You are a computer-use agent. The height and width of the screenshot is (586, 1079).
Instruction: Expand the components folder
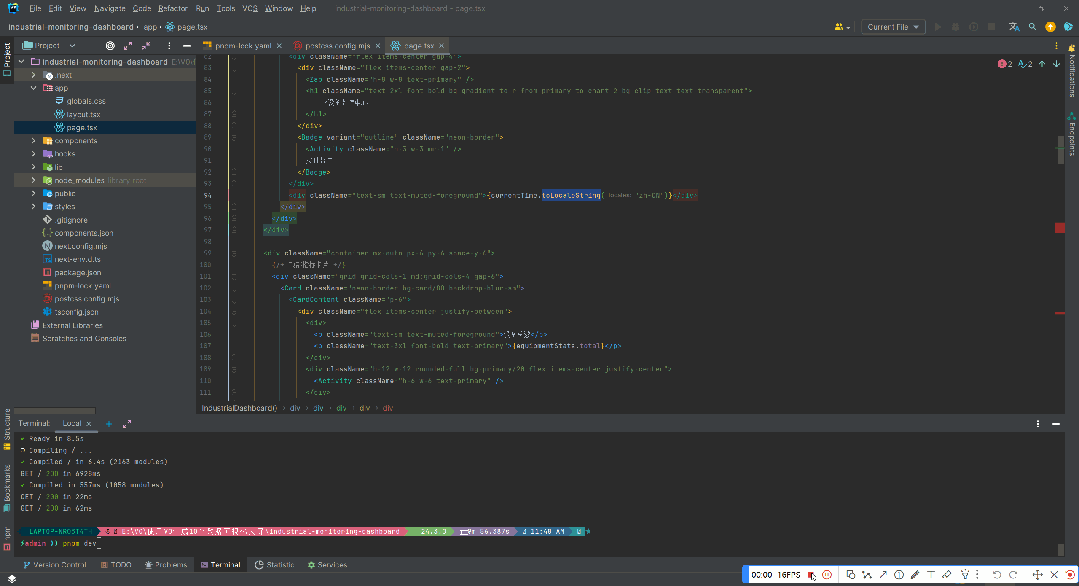point(34,141)
